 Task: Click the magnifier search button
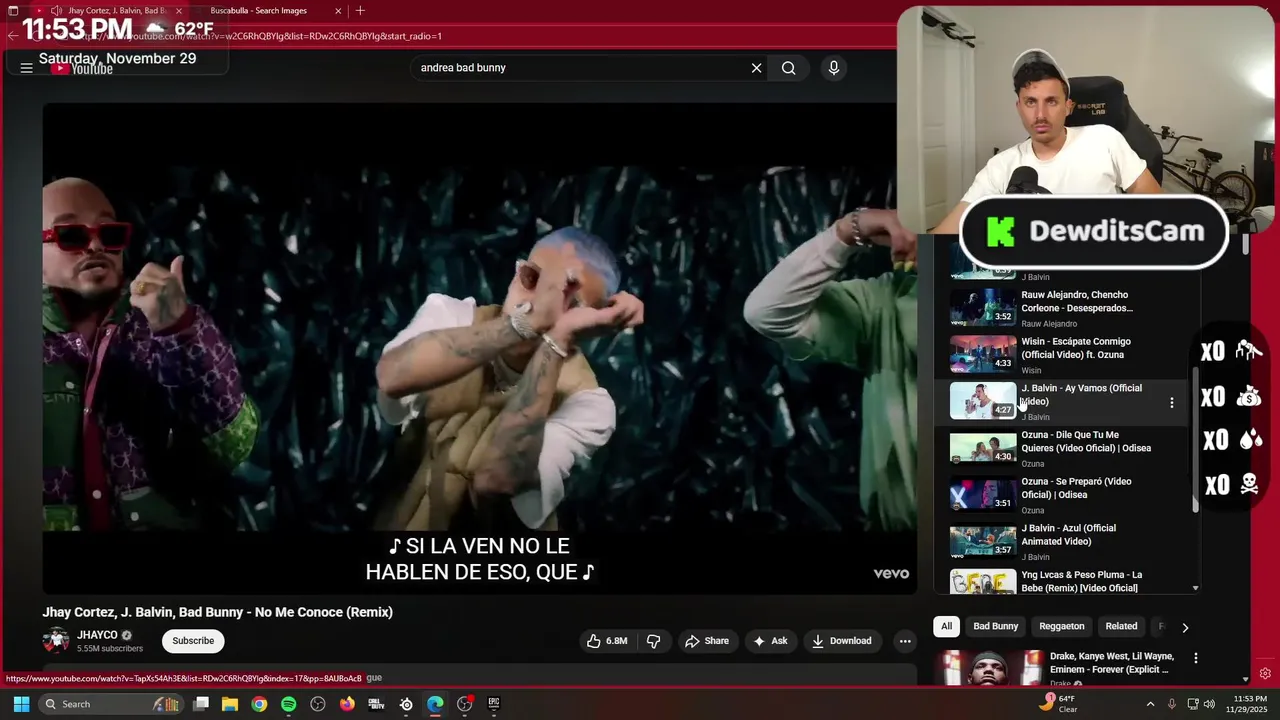(x=789, y=68)
